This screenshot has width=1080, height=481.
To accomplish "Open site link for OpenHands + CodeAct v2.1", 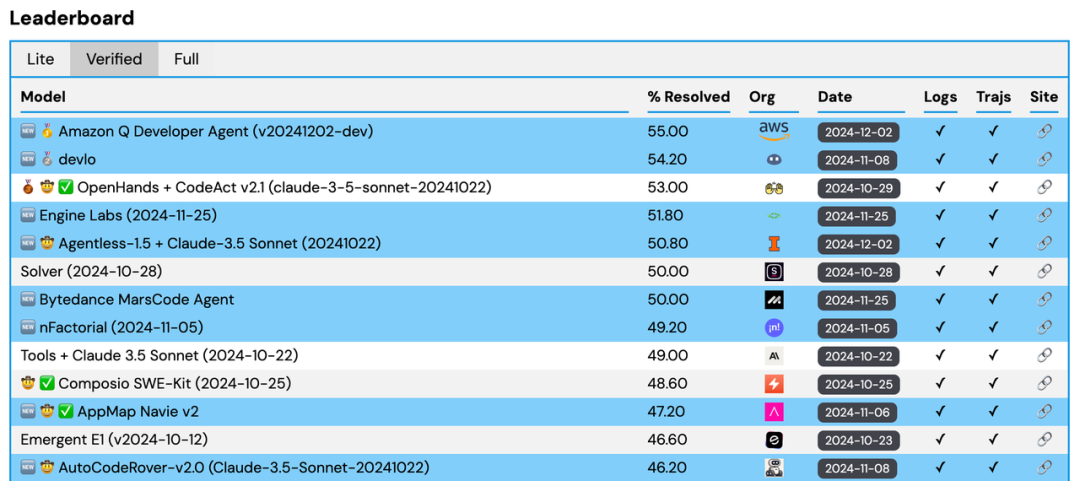I will point(1044,187).
